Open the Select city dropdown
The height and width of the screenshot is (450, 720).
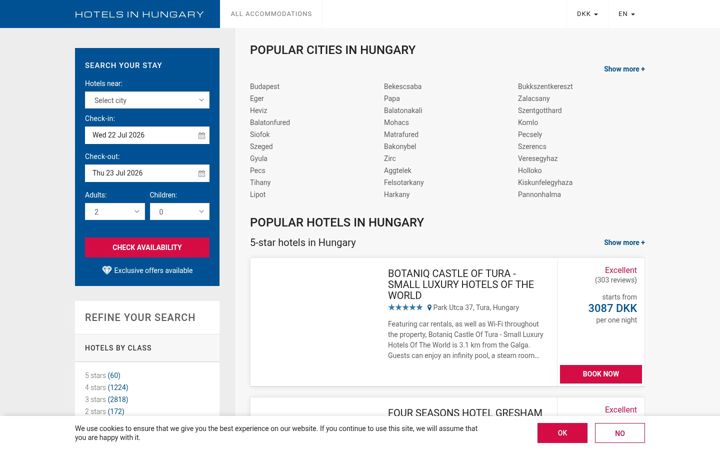[x=147, y=100]
